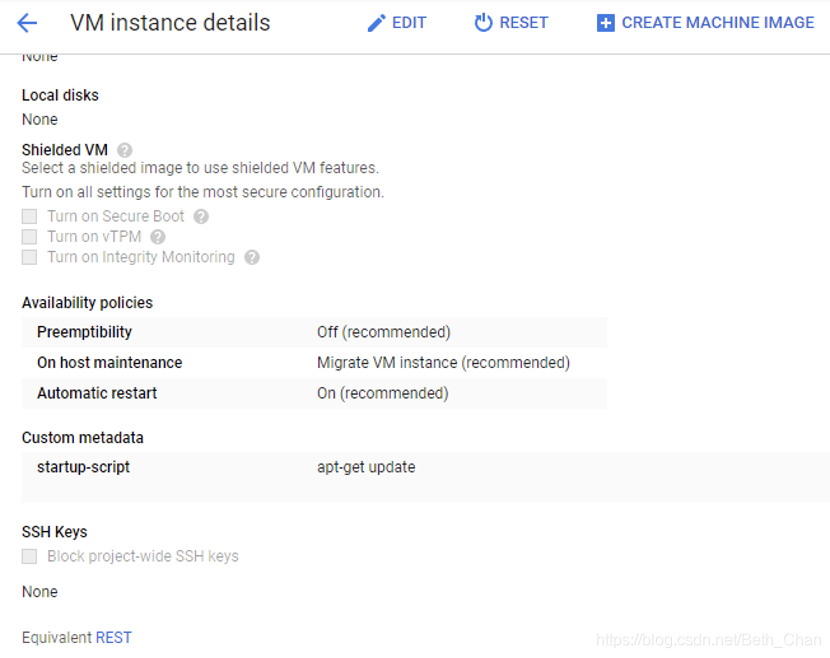Click the EDIT button text
Image resolution: width=830 pixels, height=658 pixels.
coord(409,23)
